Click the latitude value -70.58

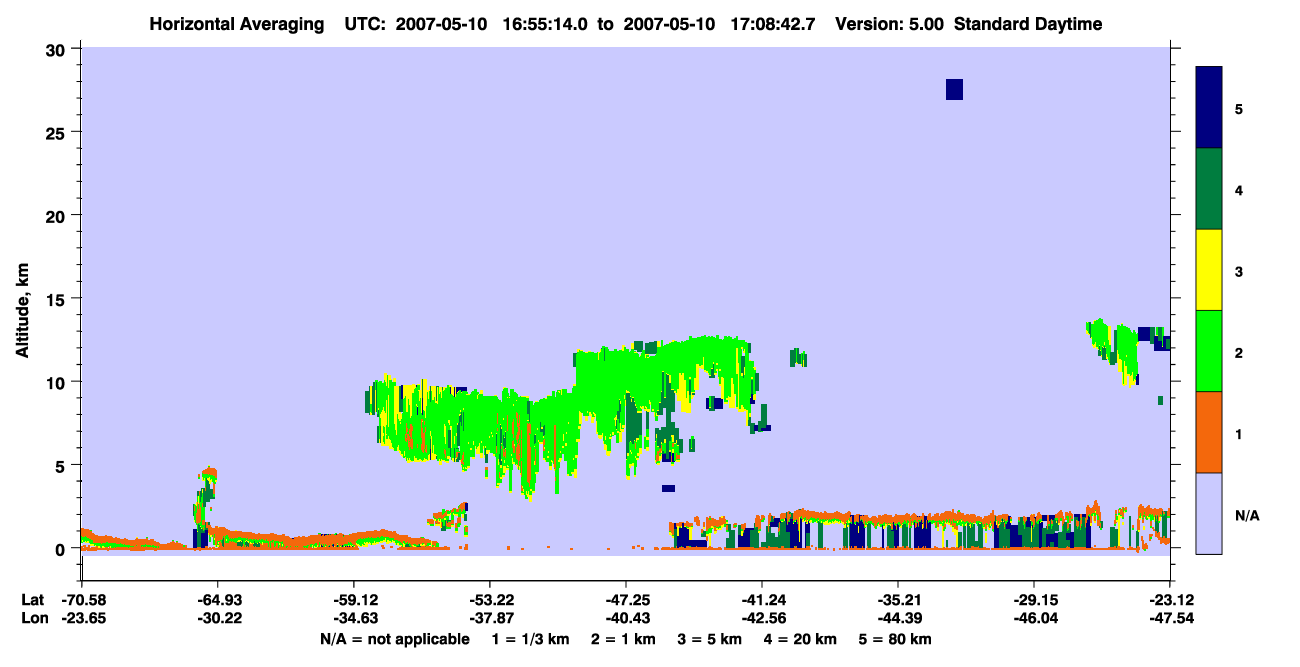[x=82, y=599]
